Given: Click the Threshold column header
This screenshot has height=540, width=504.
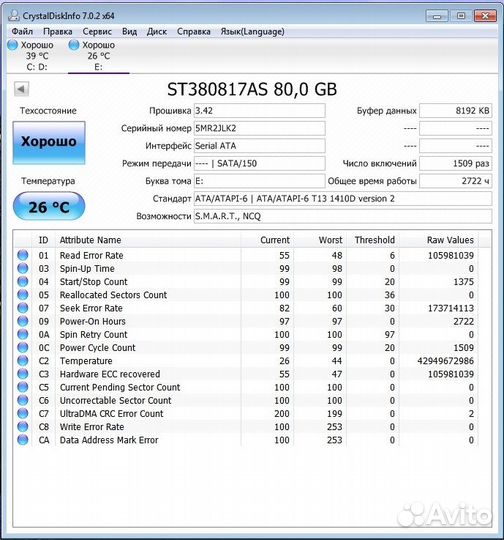Looking at the screenshot, I should click(372, 240).
